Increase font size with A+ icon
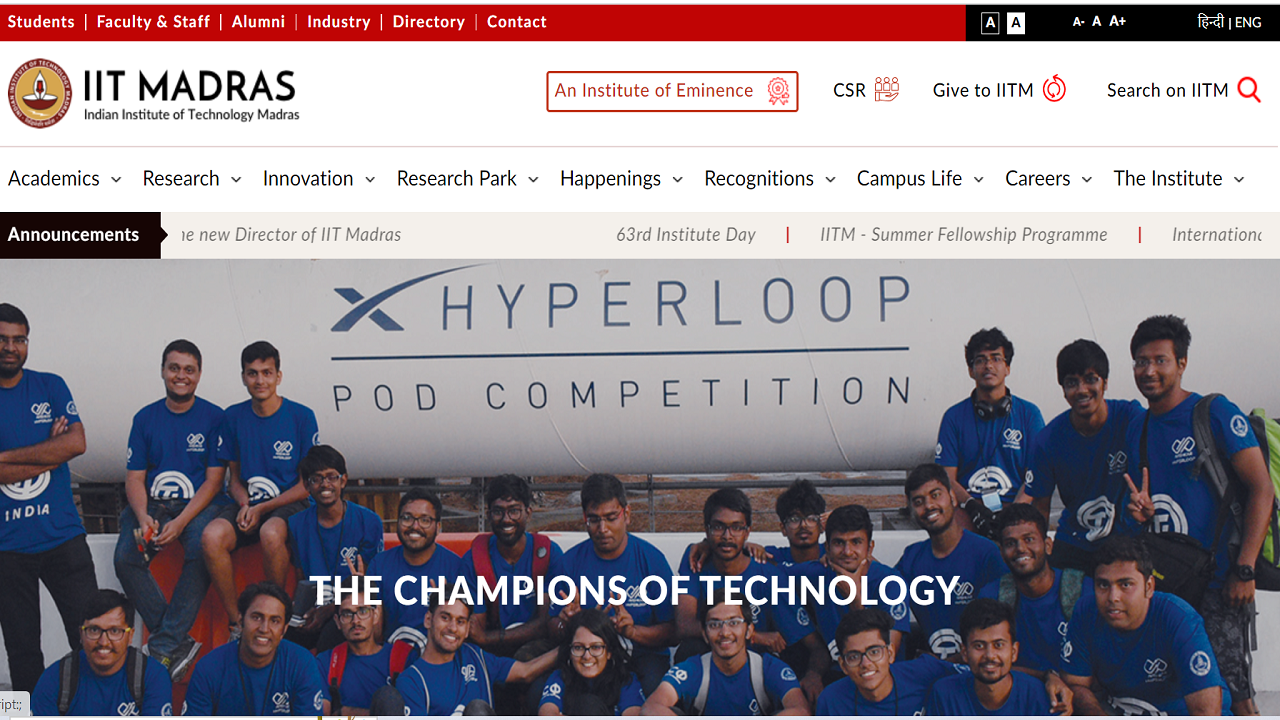1280x720 pixels. tap(1117, 22)
